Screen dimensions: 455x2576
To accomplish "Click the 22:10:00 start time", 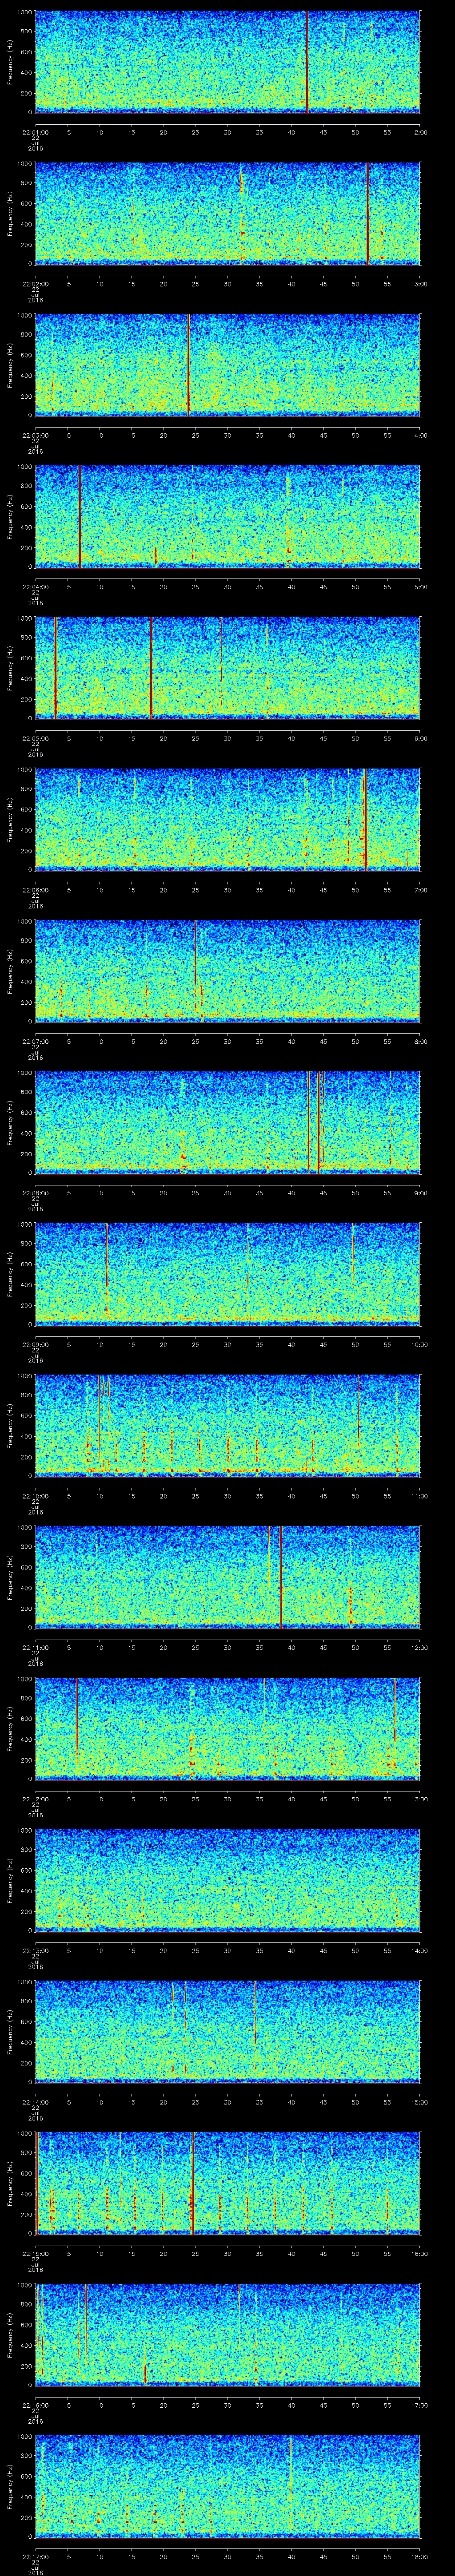I will pos(35,1495).
